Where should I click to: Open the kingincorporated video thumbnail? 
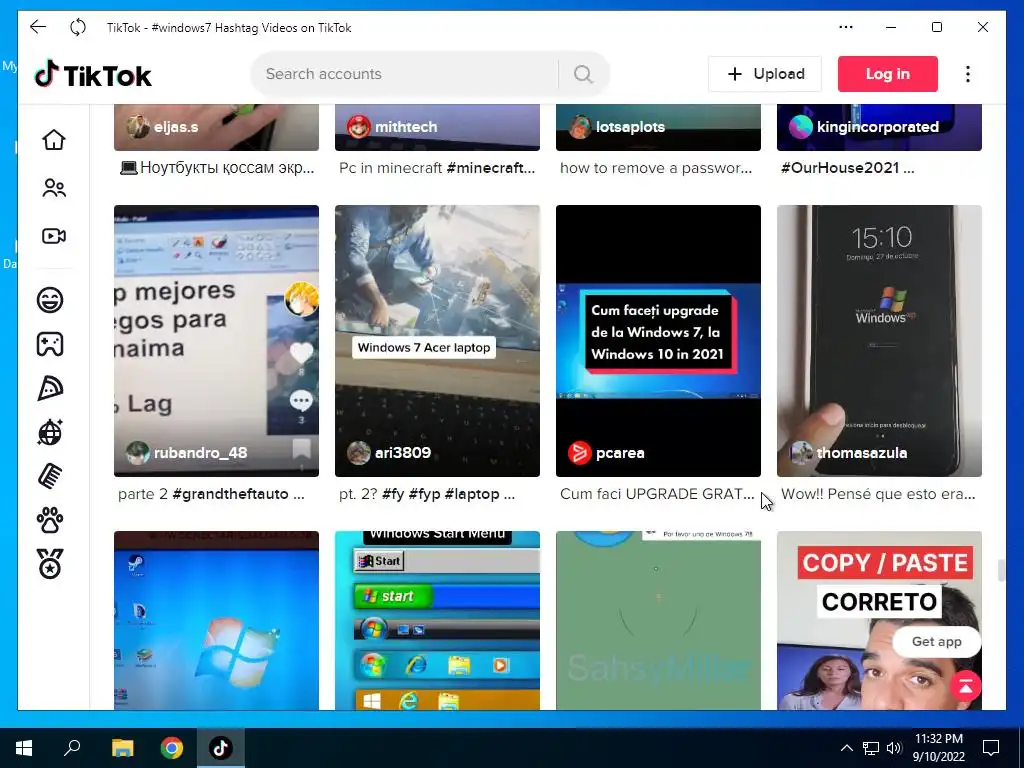tap(879, 127)
